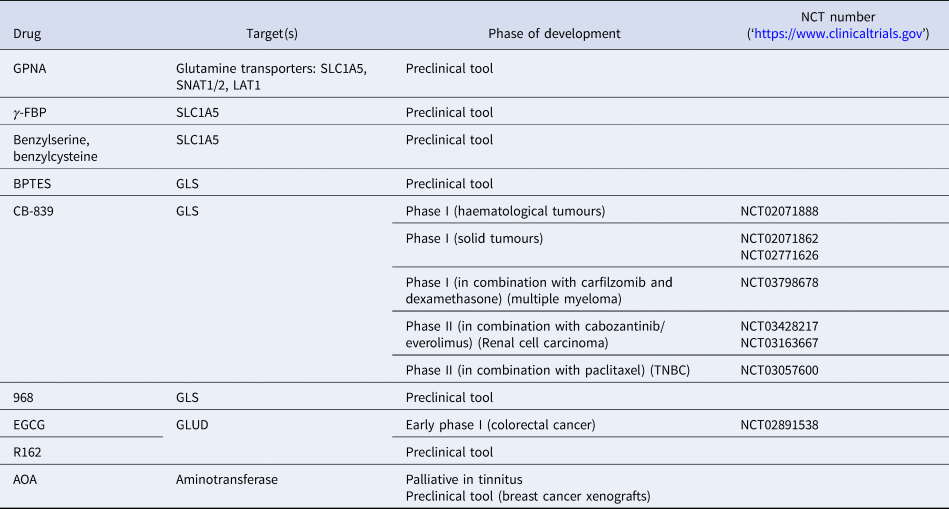Click the CB-839 drug name

(x=35, y=211)
